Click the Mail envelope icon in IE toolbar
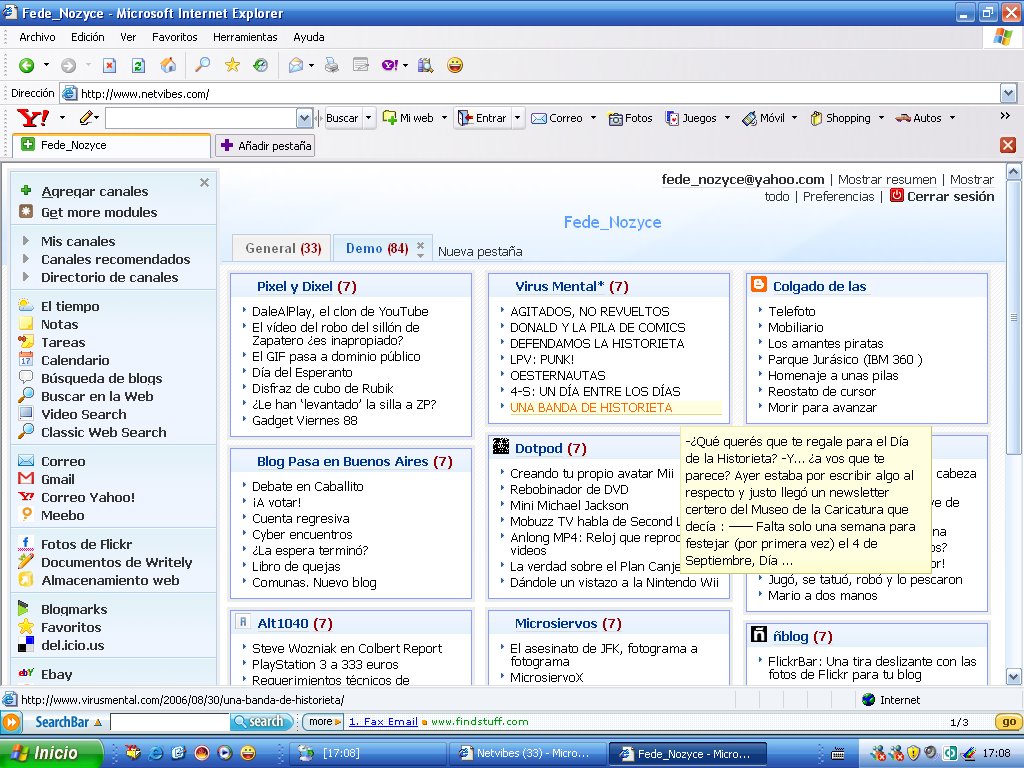1024x768 pixels. click(x=296, y=65)
